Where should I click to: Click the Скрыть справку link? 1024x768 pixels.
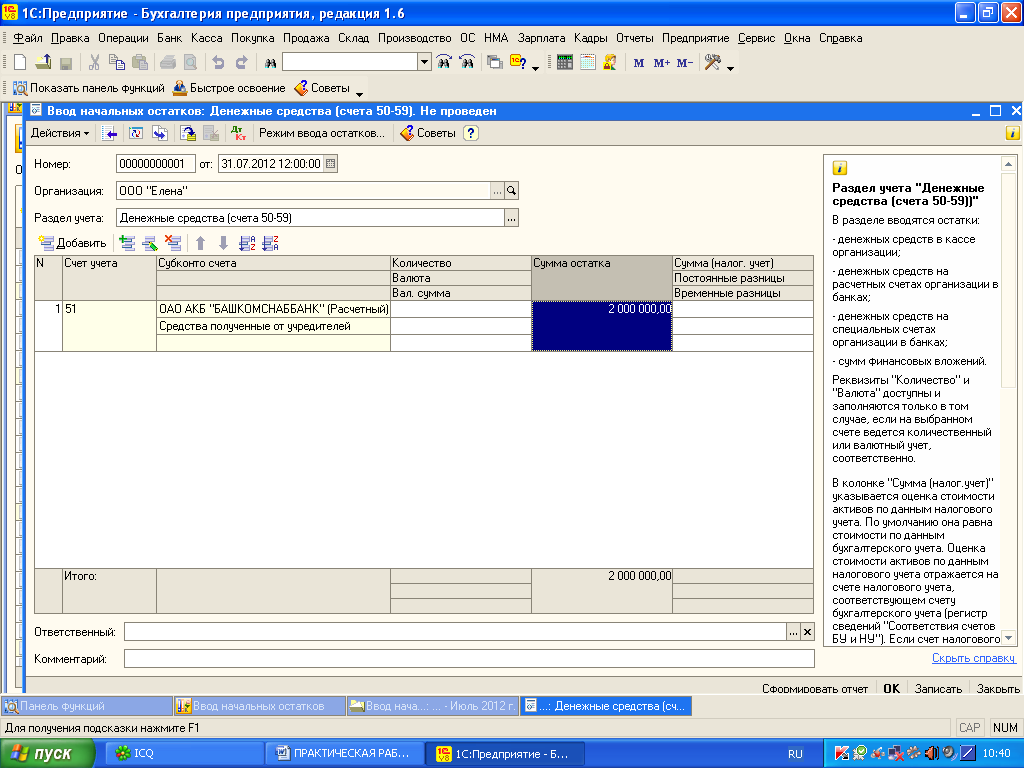click(973, 658)
